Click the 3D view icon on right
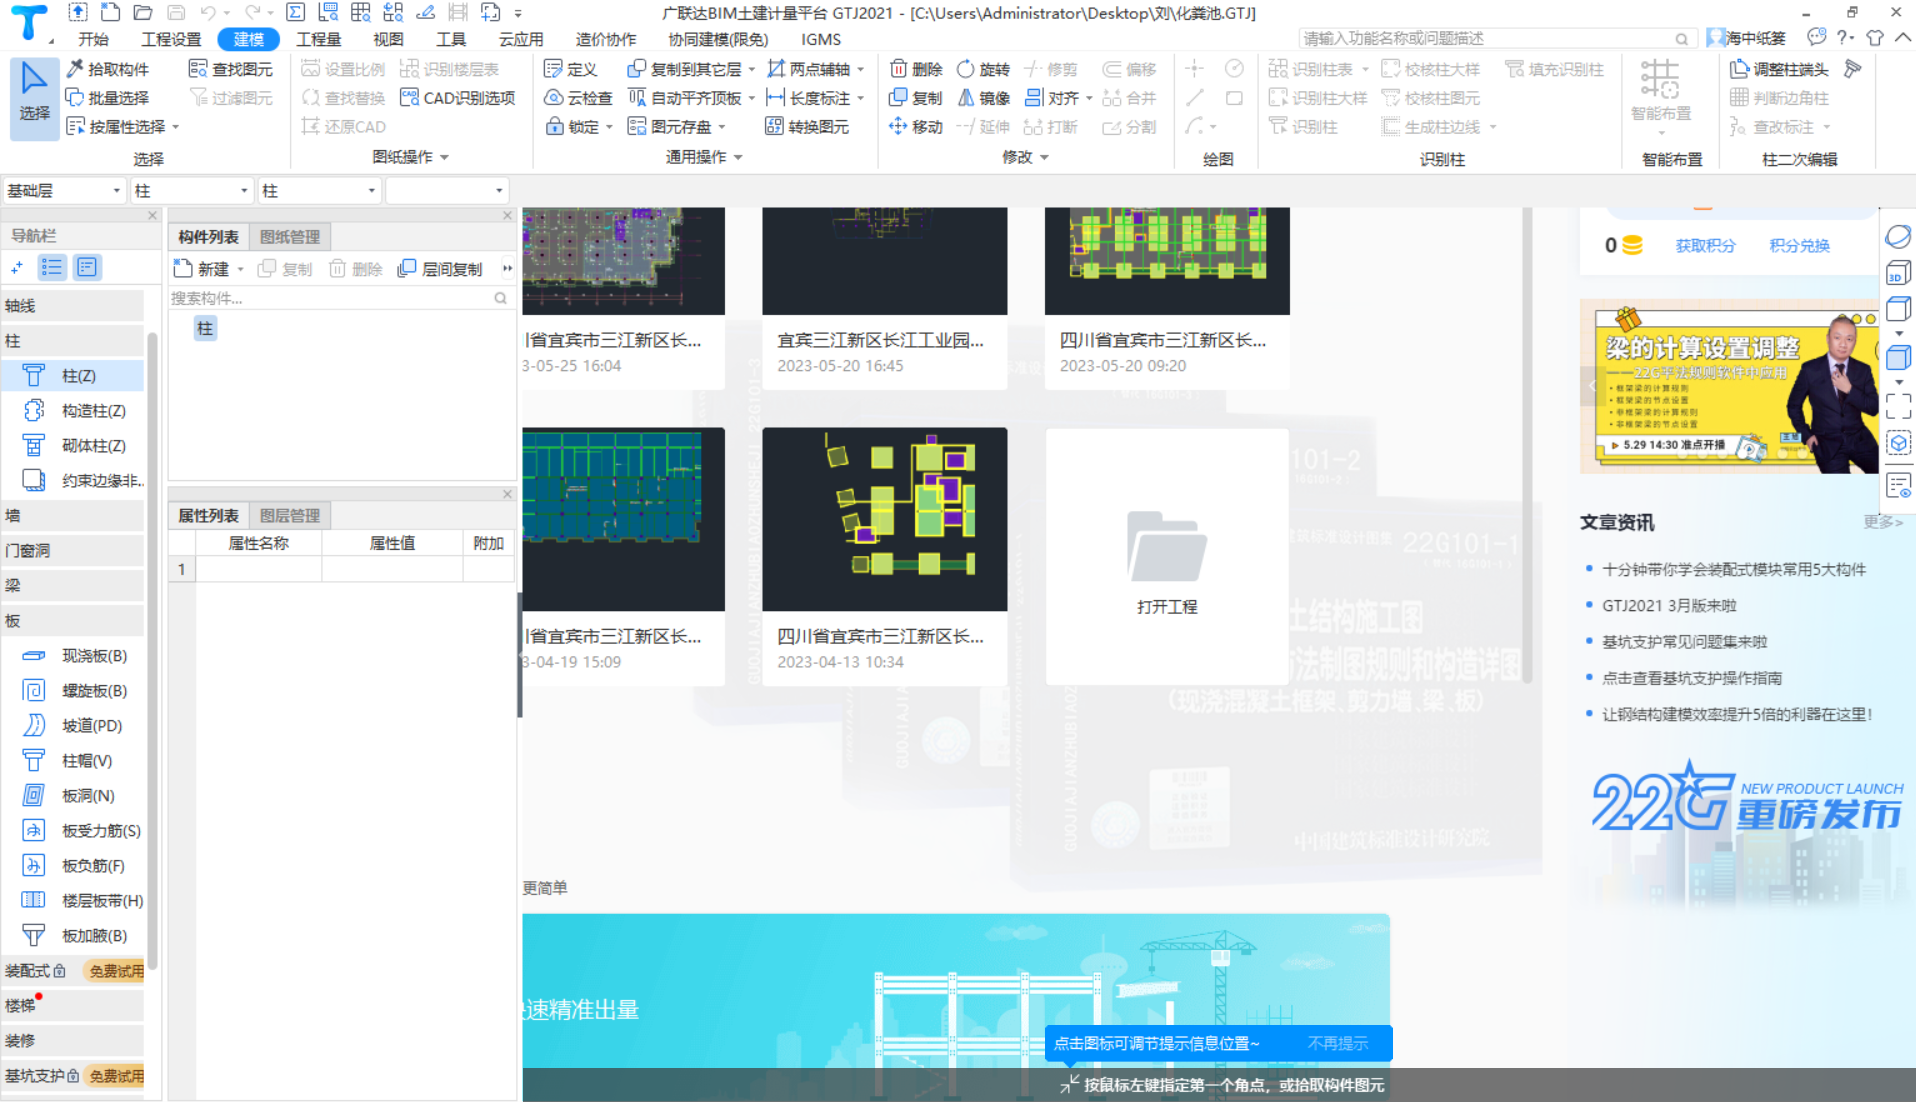Viewport: 1916px width, 1102px height. tap(1897, 273)
